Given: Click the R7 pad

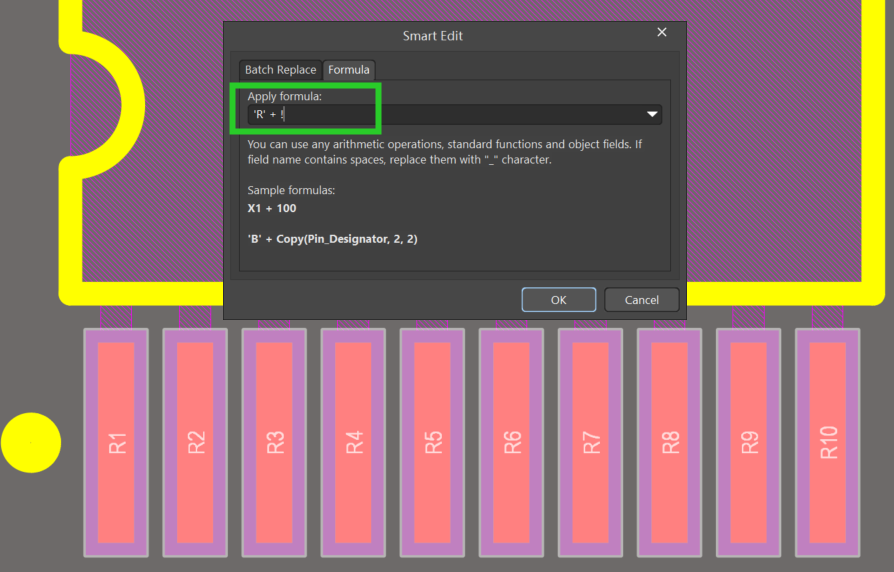Looking at the screenshot, I should [x=590, y=442].
